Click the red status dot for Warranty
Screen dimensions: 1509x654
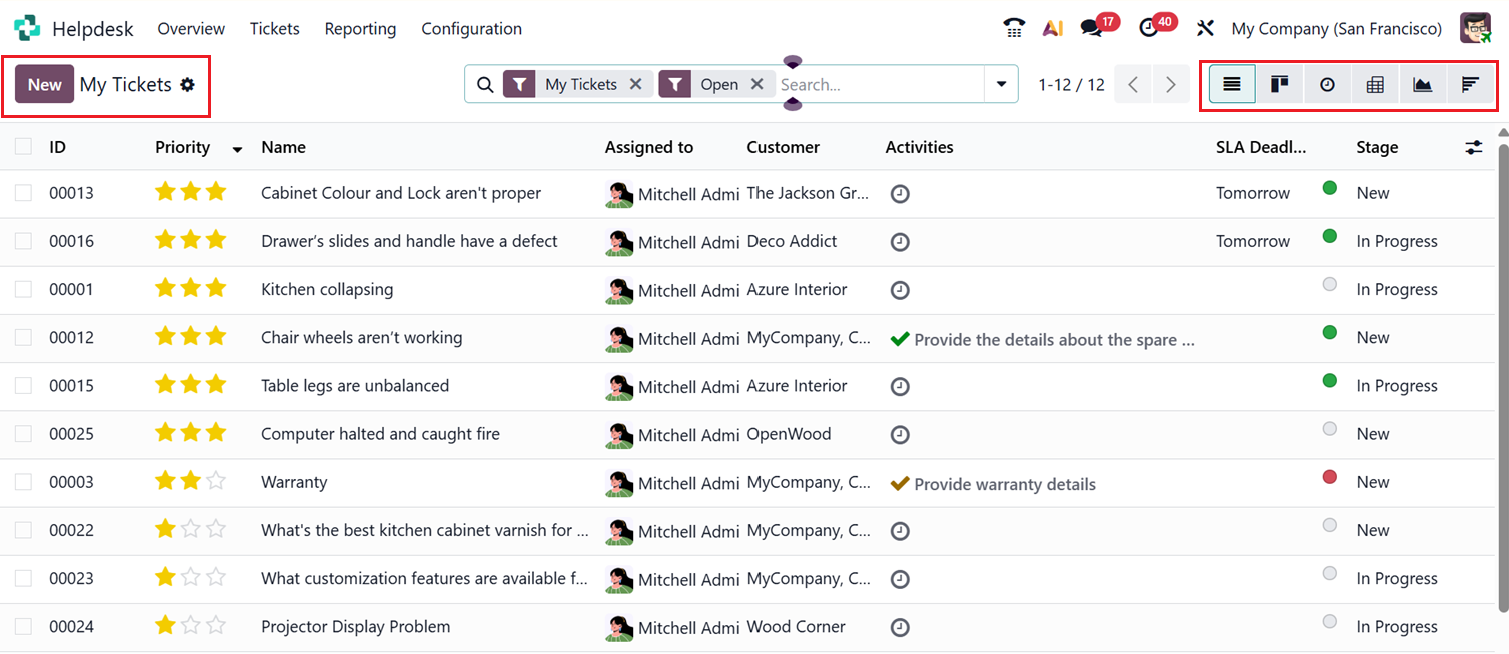(1330, 477)
